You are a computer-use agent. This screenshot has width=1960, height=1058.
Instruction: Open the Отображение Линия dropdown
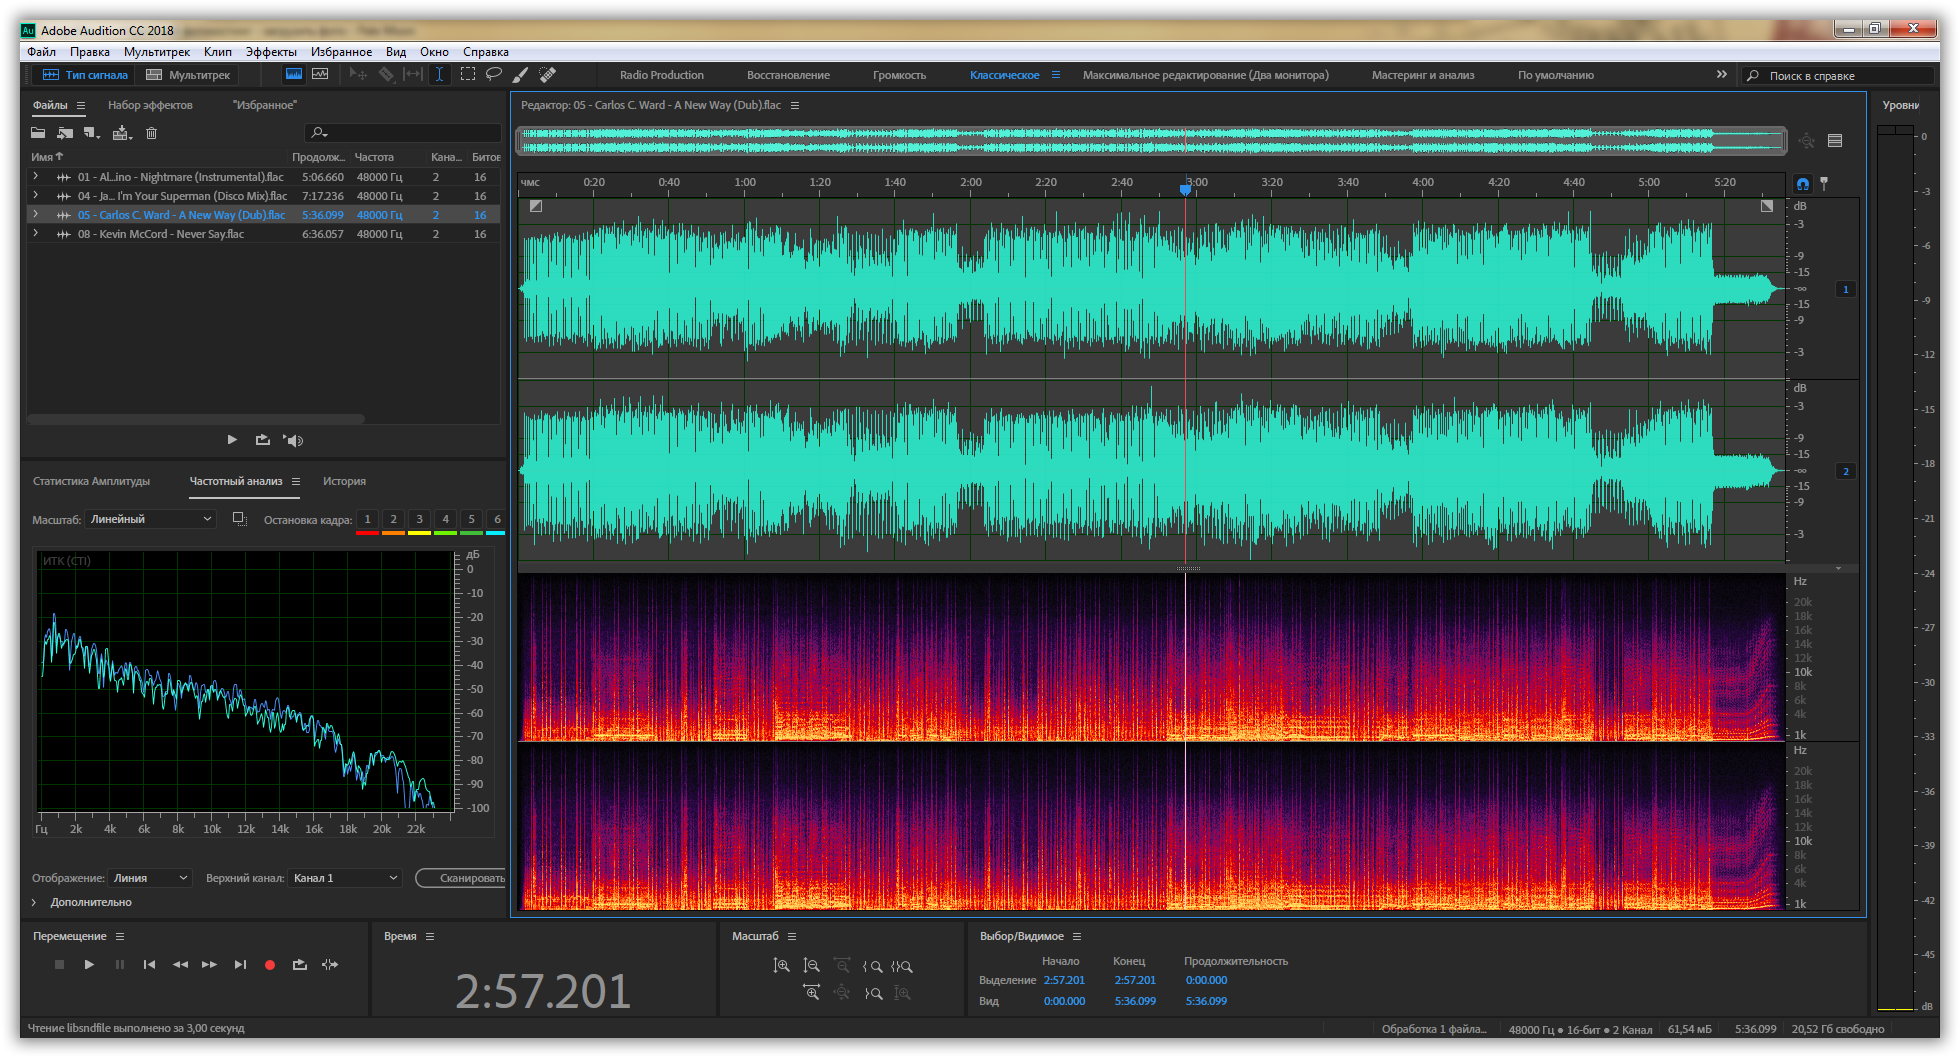(150, 878)
